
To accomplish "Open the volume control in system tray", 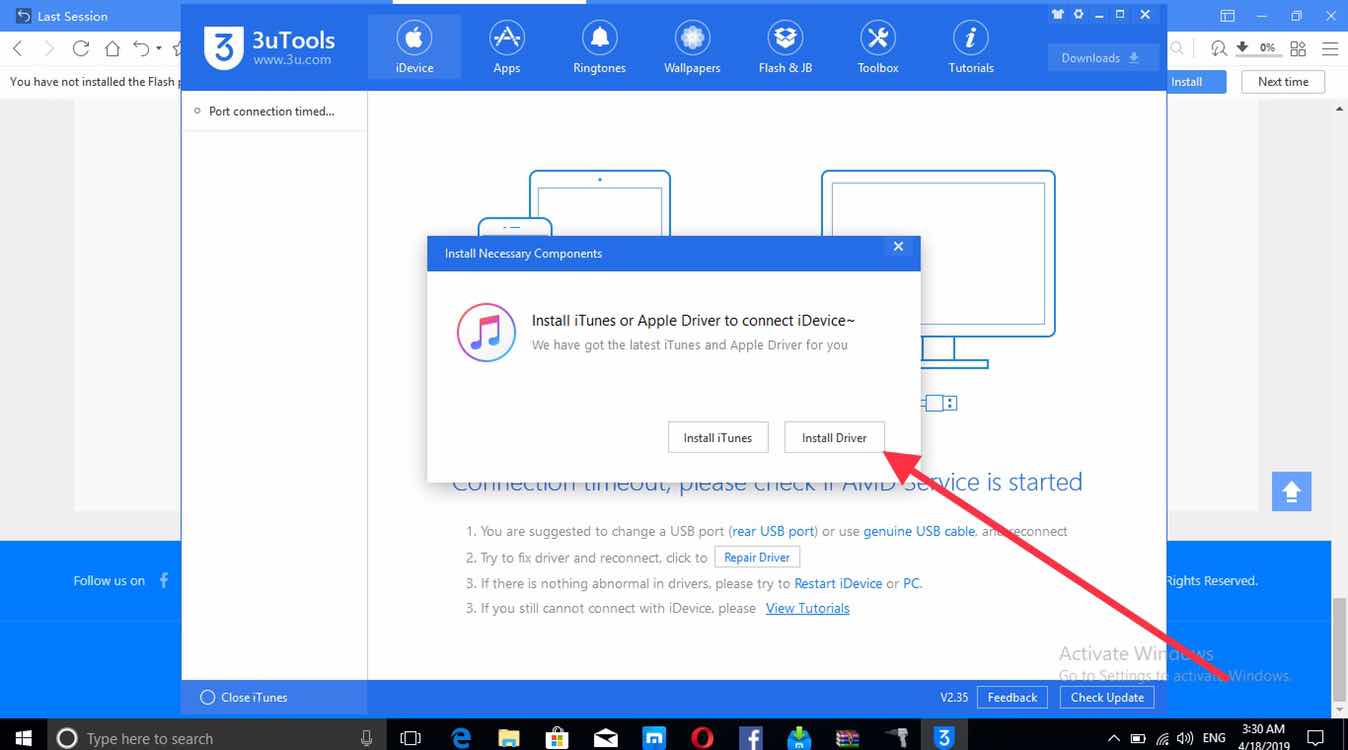I will (x=1186, y=738).
